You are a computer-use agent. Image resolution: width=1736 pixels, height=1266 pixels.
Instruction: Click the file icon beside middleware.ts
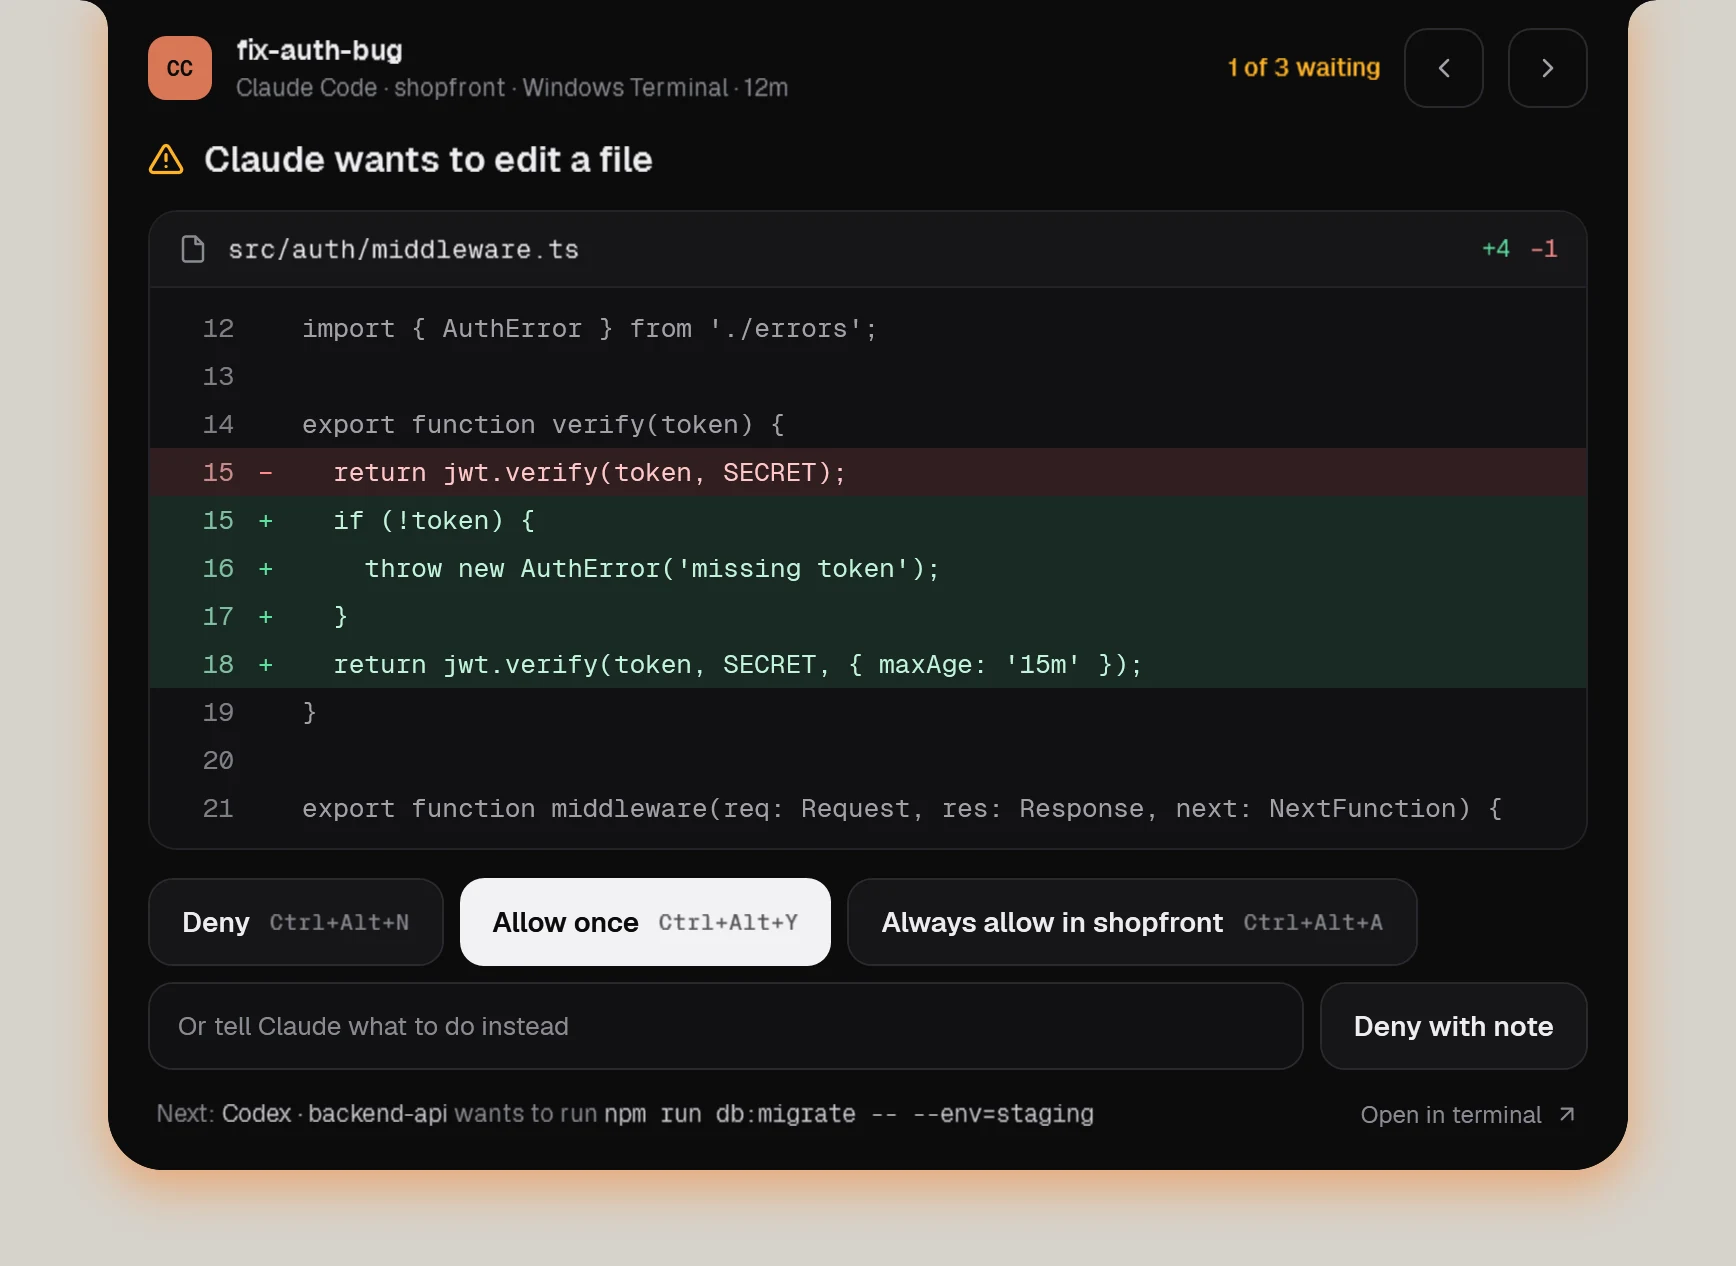(x=193, y=249)
